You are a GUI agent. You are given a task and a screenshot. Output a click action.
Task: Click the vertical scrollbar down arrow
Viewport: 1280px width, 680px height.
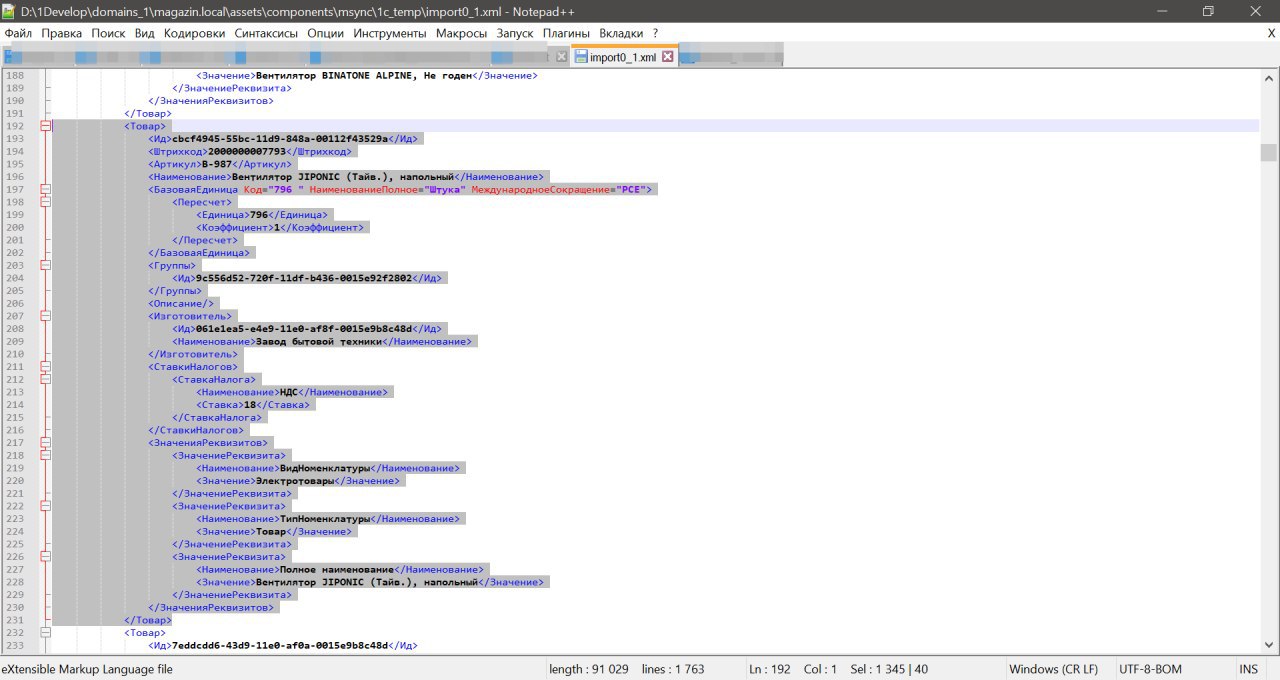point(1269,647)
